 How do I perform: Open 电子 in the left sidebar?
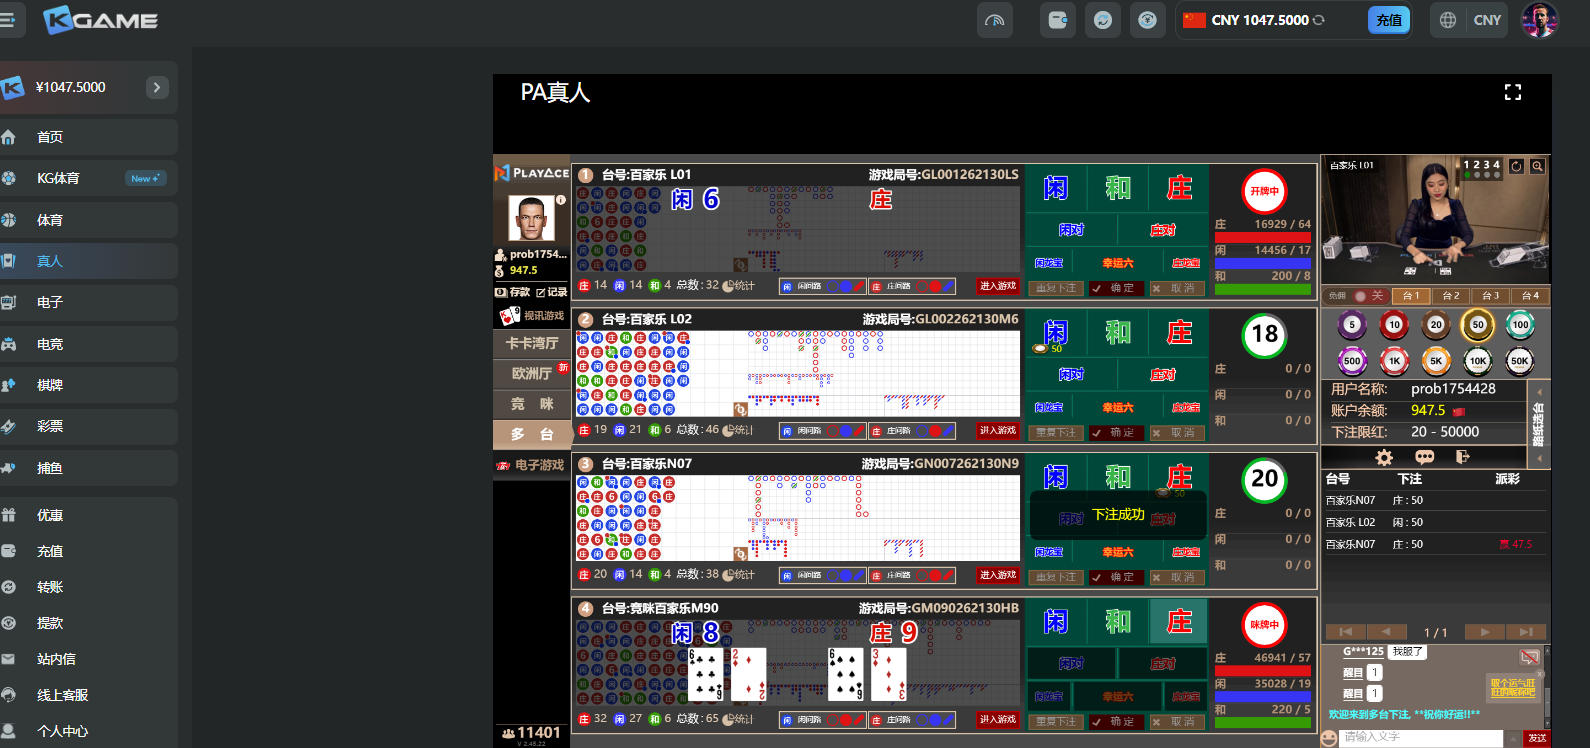coord(50,302)
